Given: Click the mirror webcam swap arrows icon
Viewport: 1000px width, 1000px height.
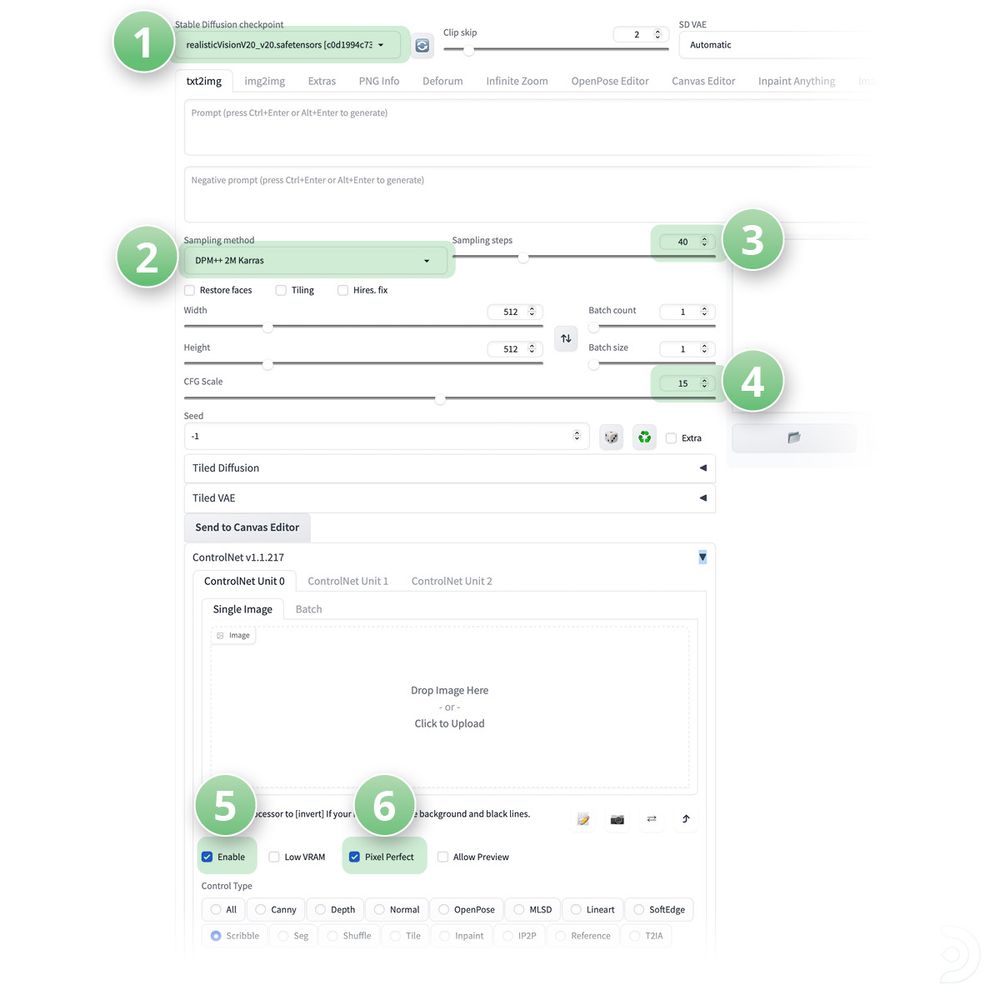Looking at the screenshot, I should 652,819.
